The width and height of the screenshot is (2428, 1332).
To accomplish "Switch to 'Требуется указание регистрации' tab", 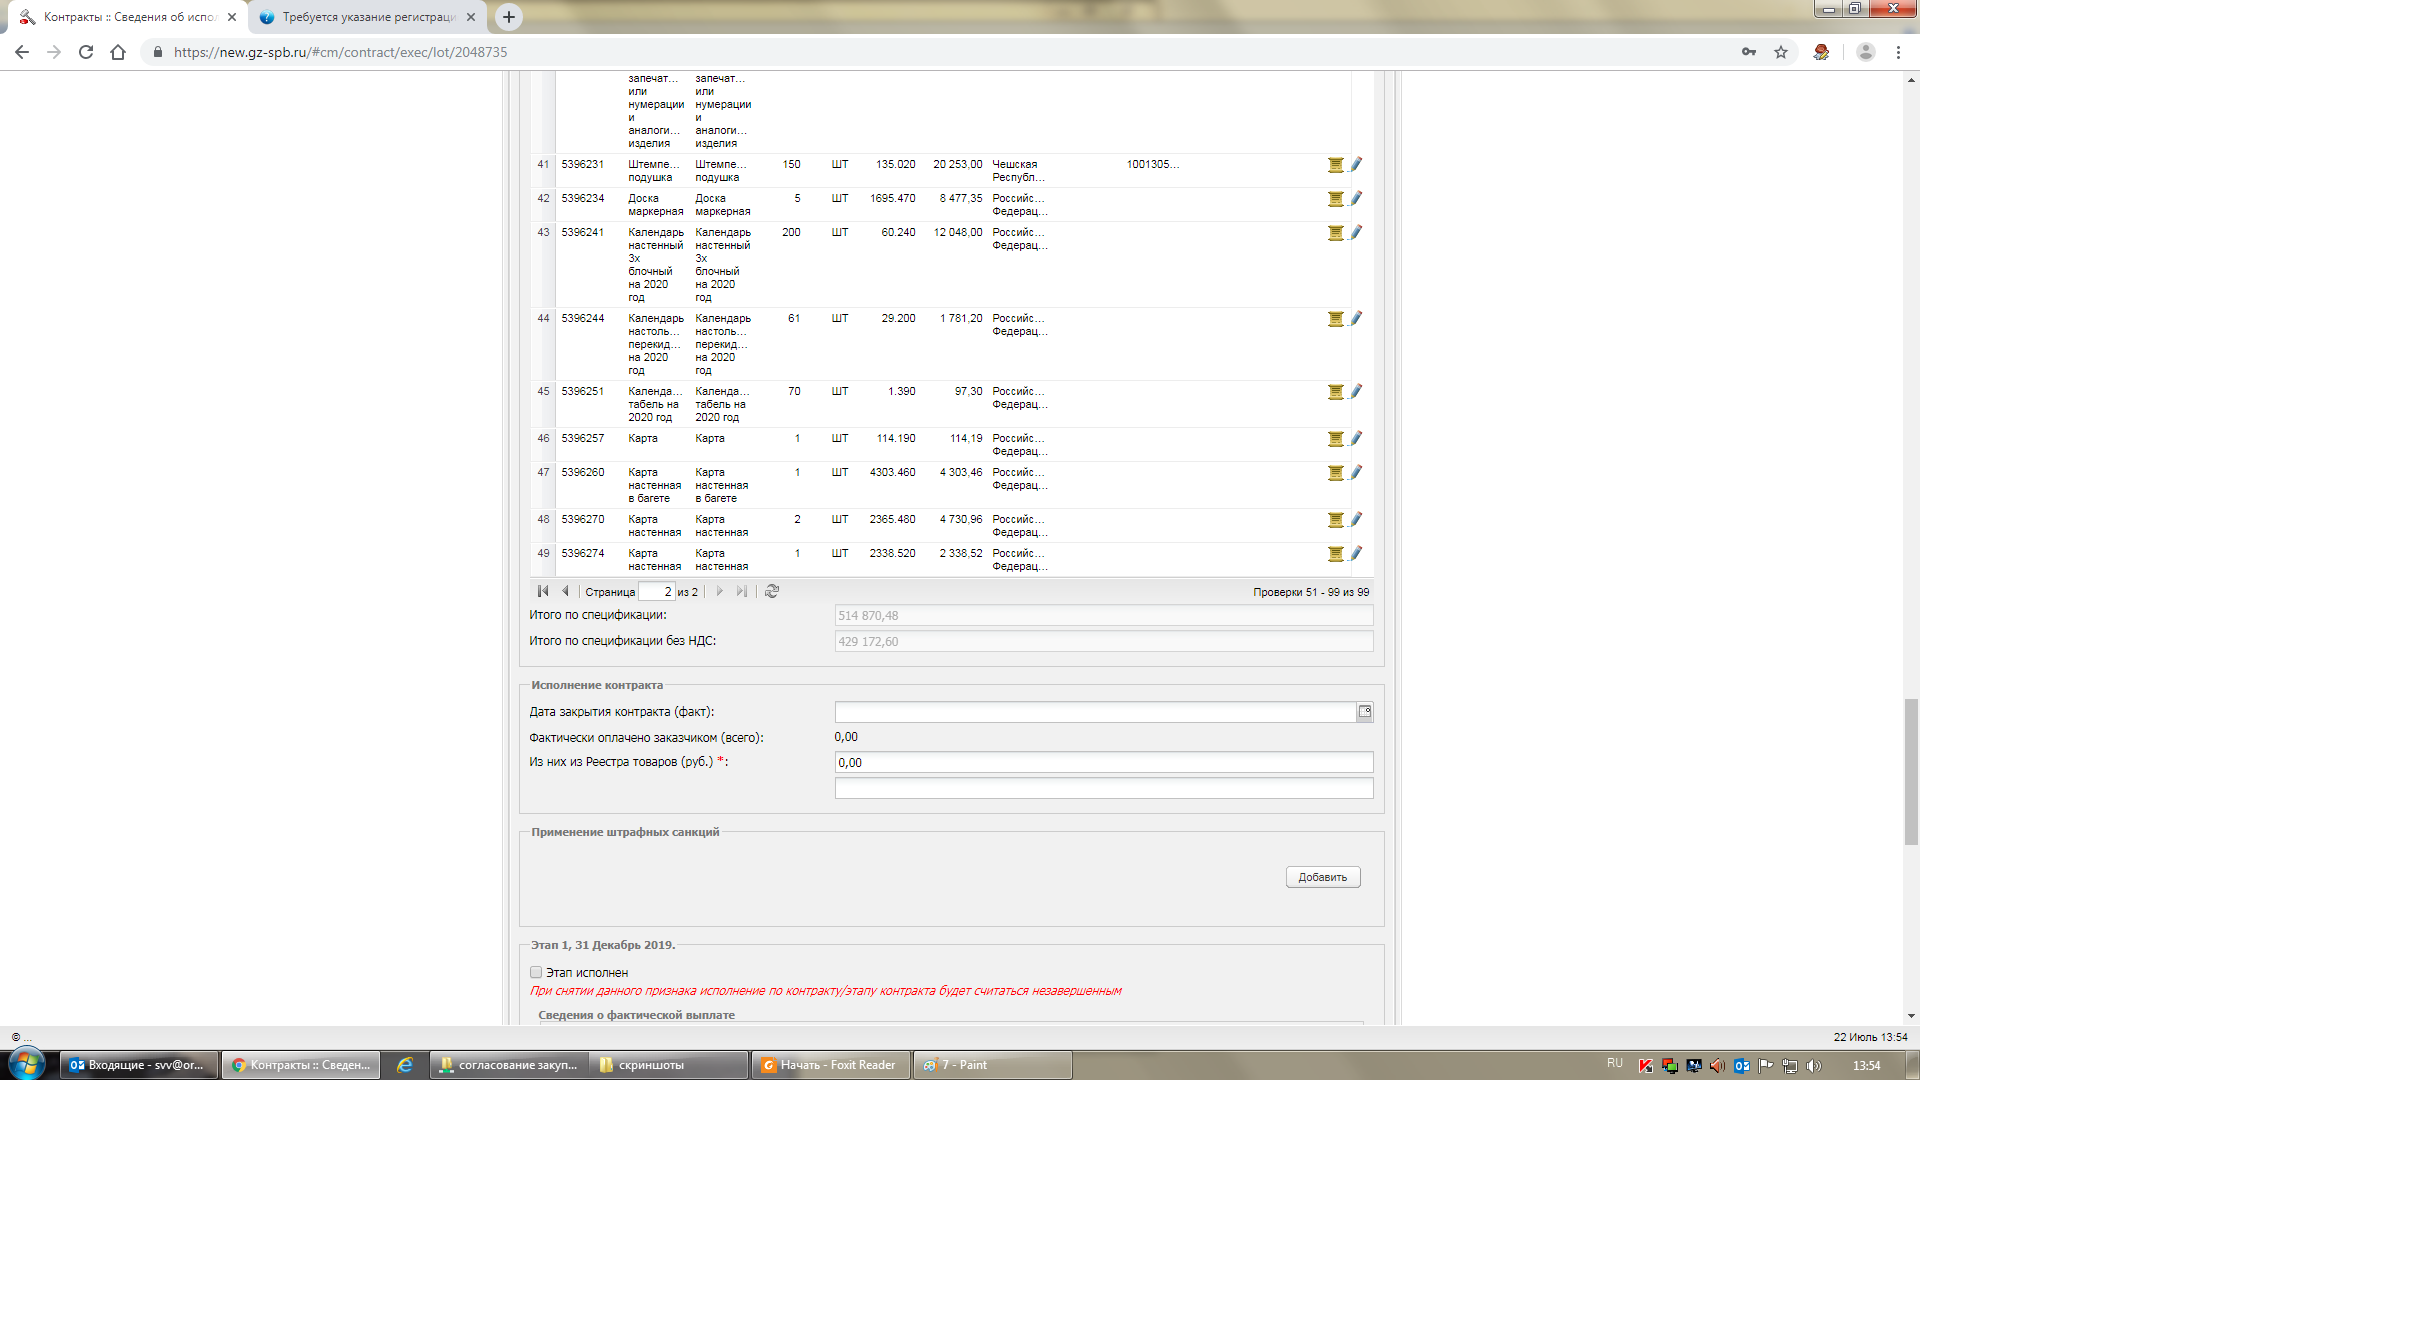I will (367, 17).
